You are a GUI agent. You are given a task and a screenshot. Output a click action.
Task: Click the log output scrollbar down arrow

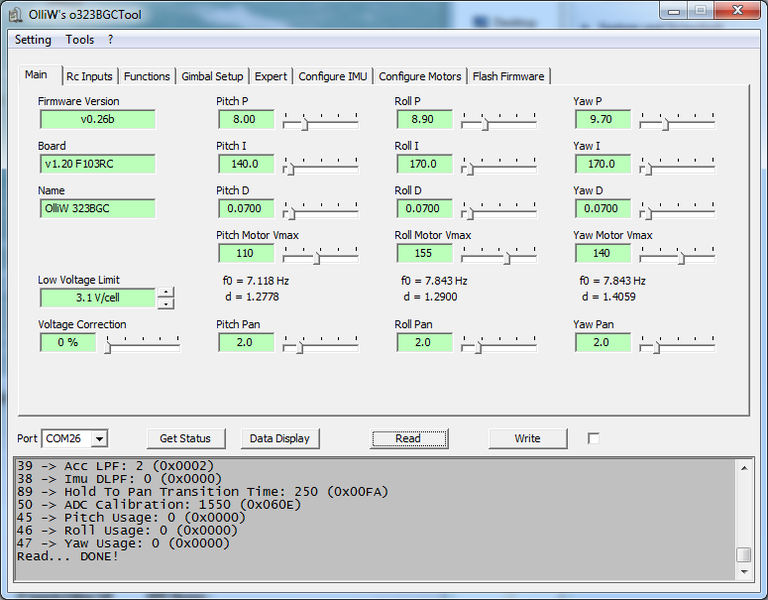click(743, 571)
